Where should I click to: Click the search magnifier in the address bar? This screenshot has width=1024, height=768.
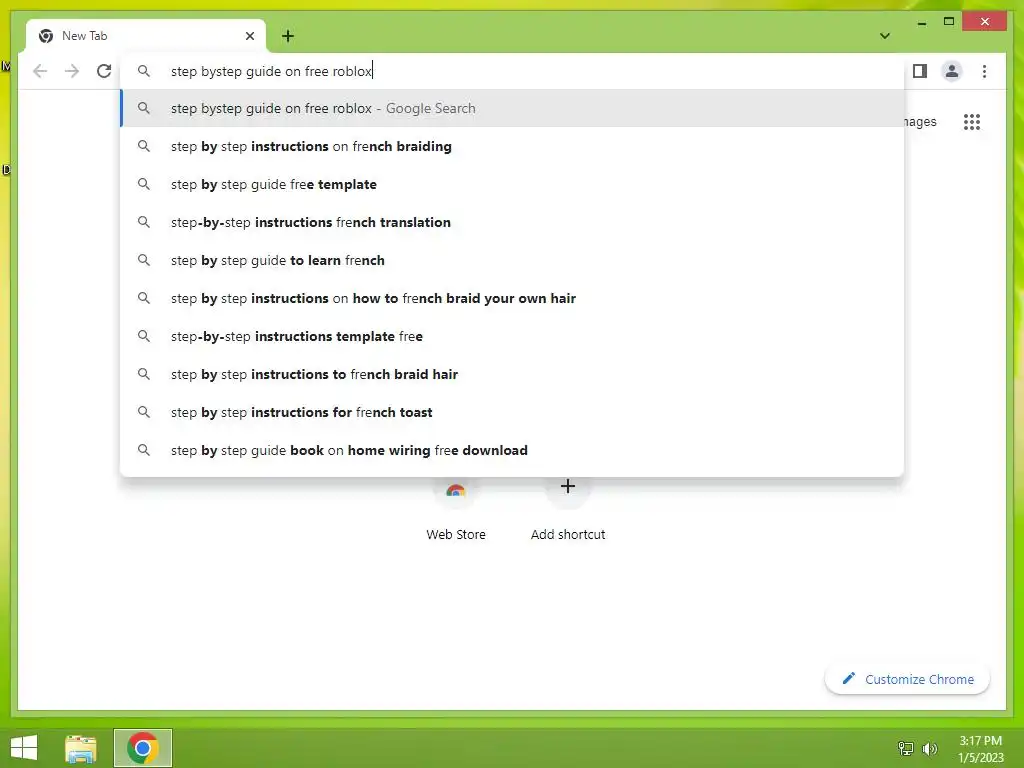(144, 71)
